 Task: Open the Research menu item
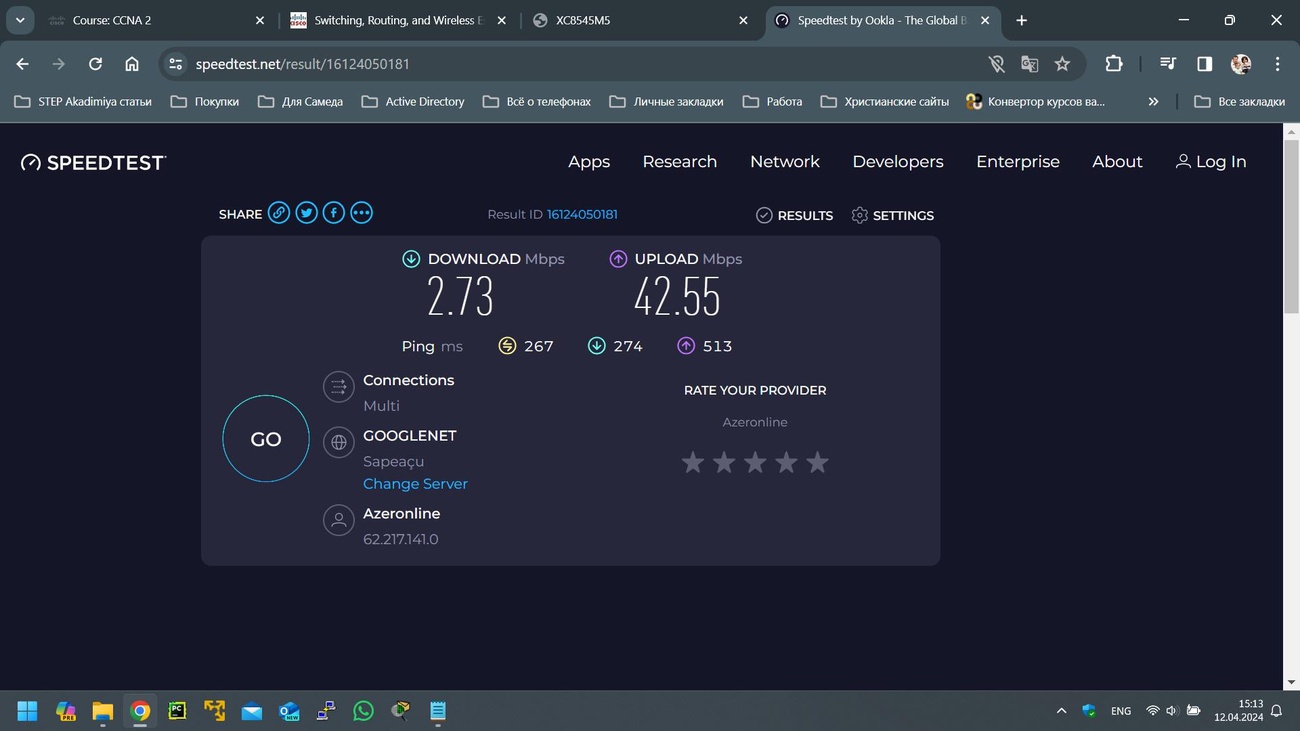tap(680, 162)
